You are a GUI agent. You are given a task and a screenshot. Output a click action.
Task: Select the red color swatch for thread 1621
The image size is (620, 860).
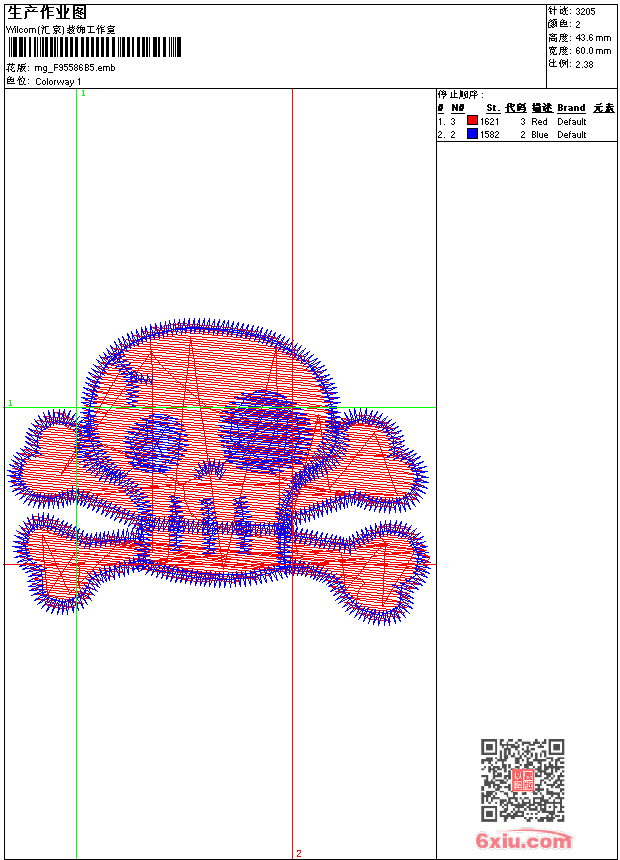tap(472, 121)
